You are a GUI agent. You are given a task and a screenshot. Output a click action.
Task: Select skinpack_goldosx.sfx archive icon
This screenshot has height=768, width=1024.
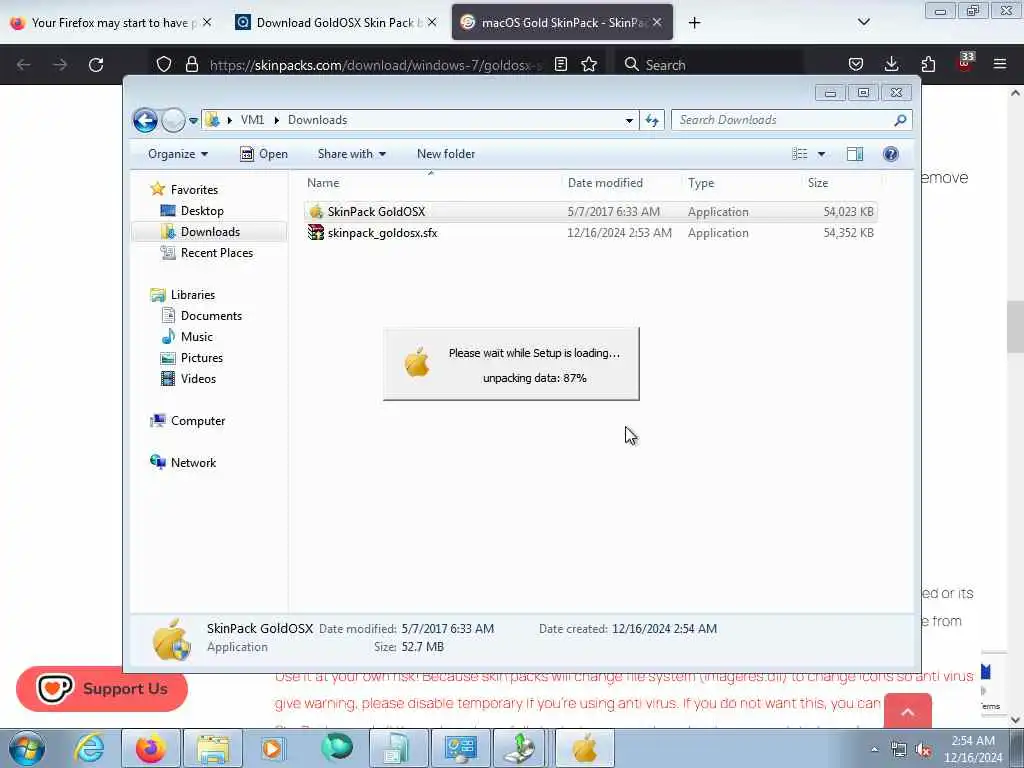(316, 232)
